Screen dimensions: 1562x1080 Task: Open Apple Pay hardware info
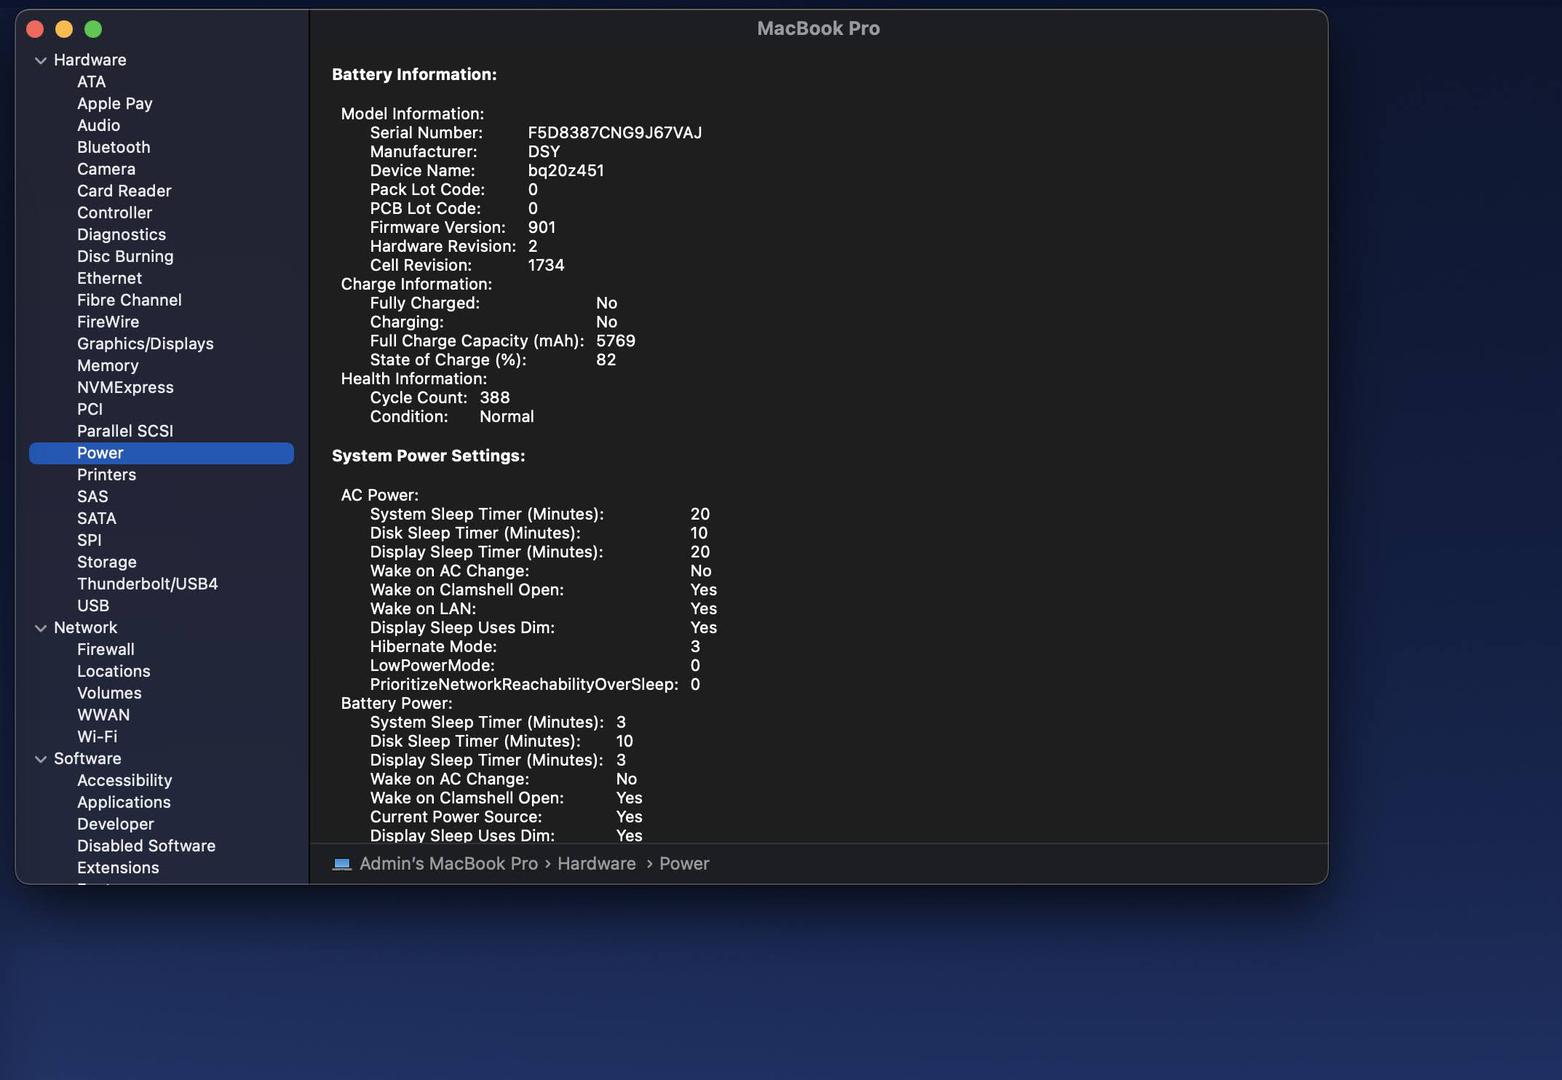[x=115, y=104]
